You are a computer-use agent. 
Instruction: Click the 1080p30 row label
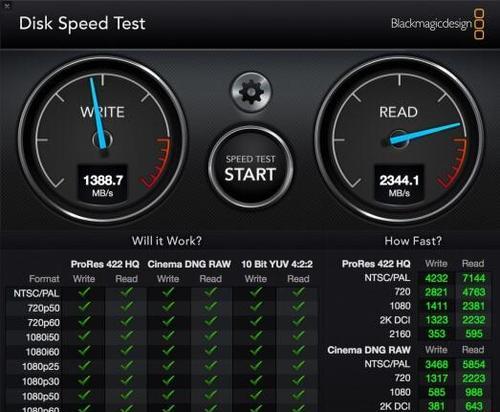pos(41,381)
